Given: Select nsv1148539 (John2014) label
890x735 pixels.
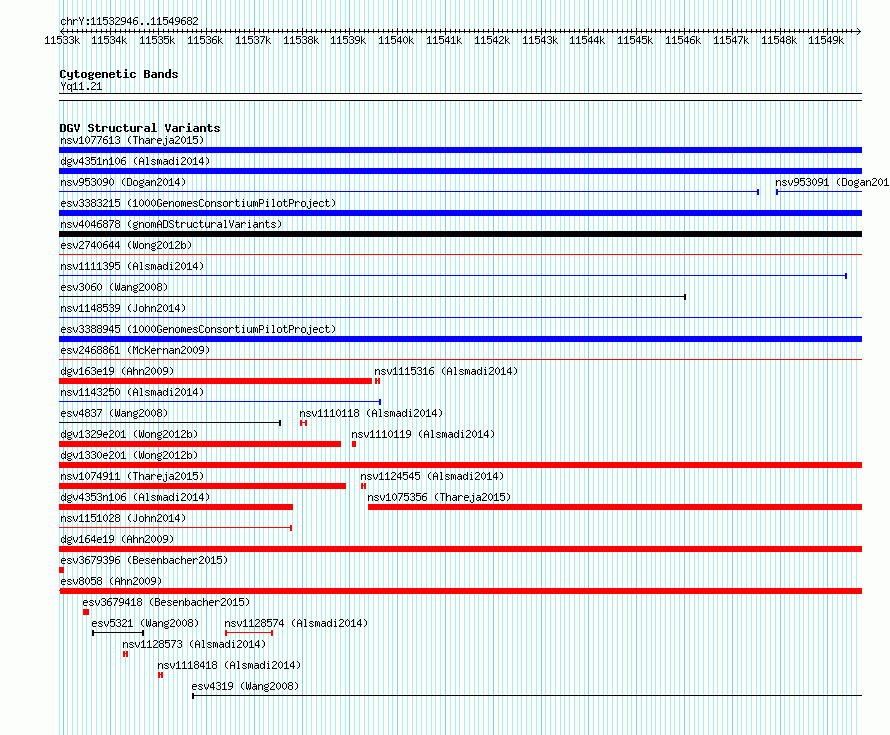Looking at the screenshot, I should (123, 308).
